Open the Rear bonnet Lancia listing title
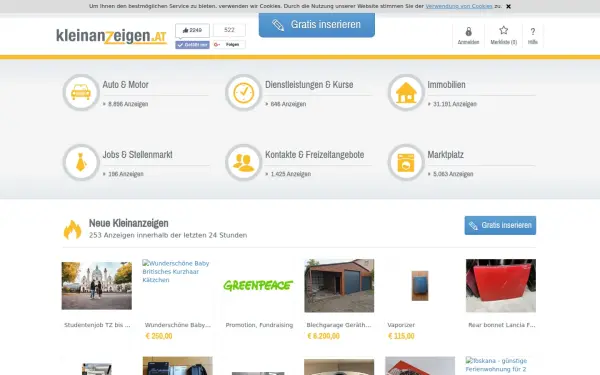 click(x=502, y=325)
